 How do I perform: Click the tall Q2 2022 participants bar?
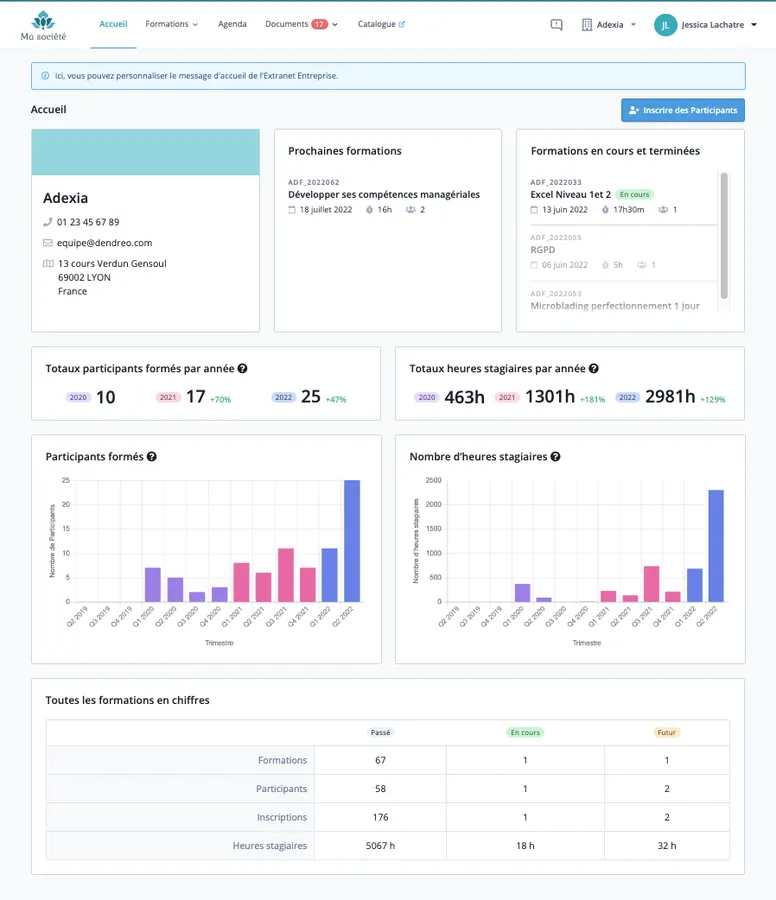click(x=352, y=541)
